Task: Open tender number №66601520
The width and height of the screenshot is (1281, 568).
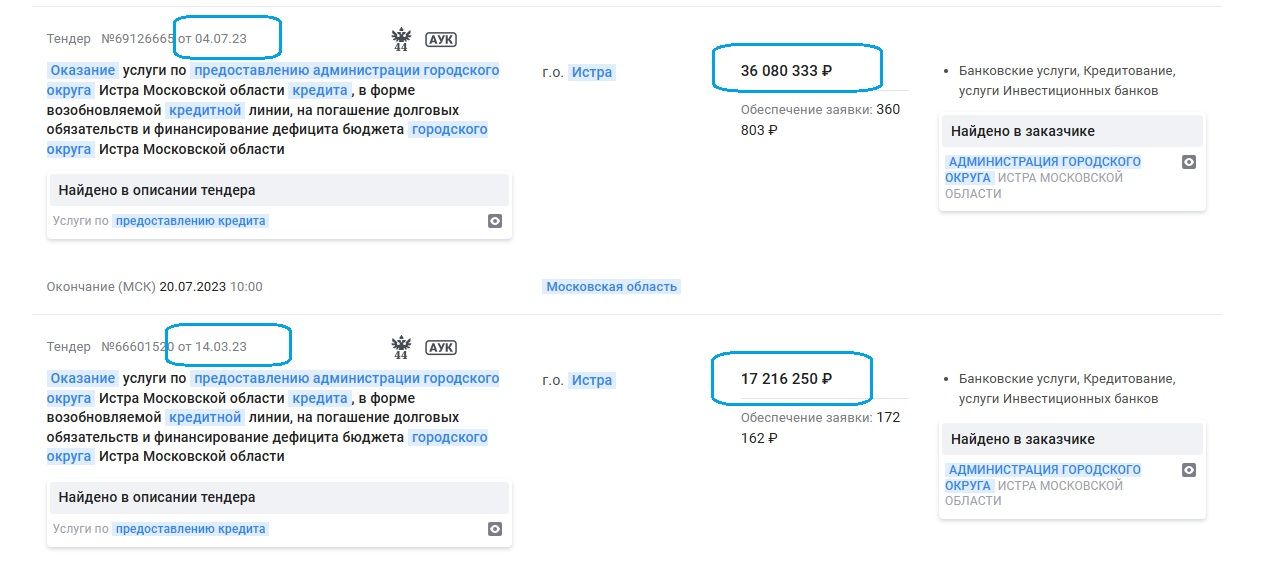Action: point(137,347)
